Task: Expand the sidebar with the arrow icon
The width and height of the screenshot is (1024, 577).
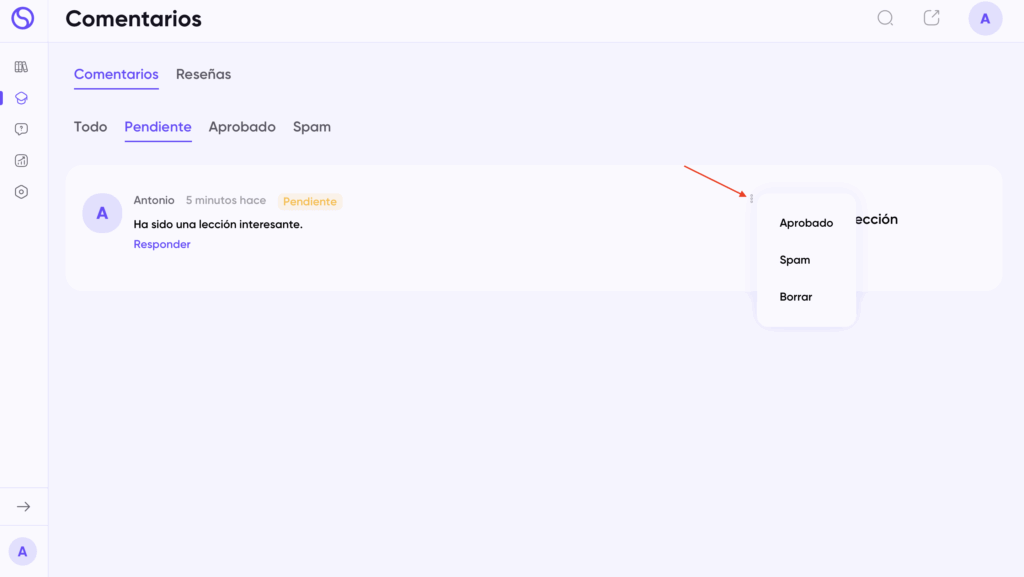Action: 23,507
